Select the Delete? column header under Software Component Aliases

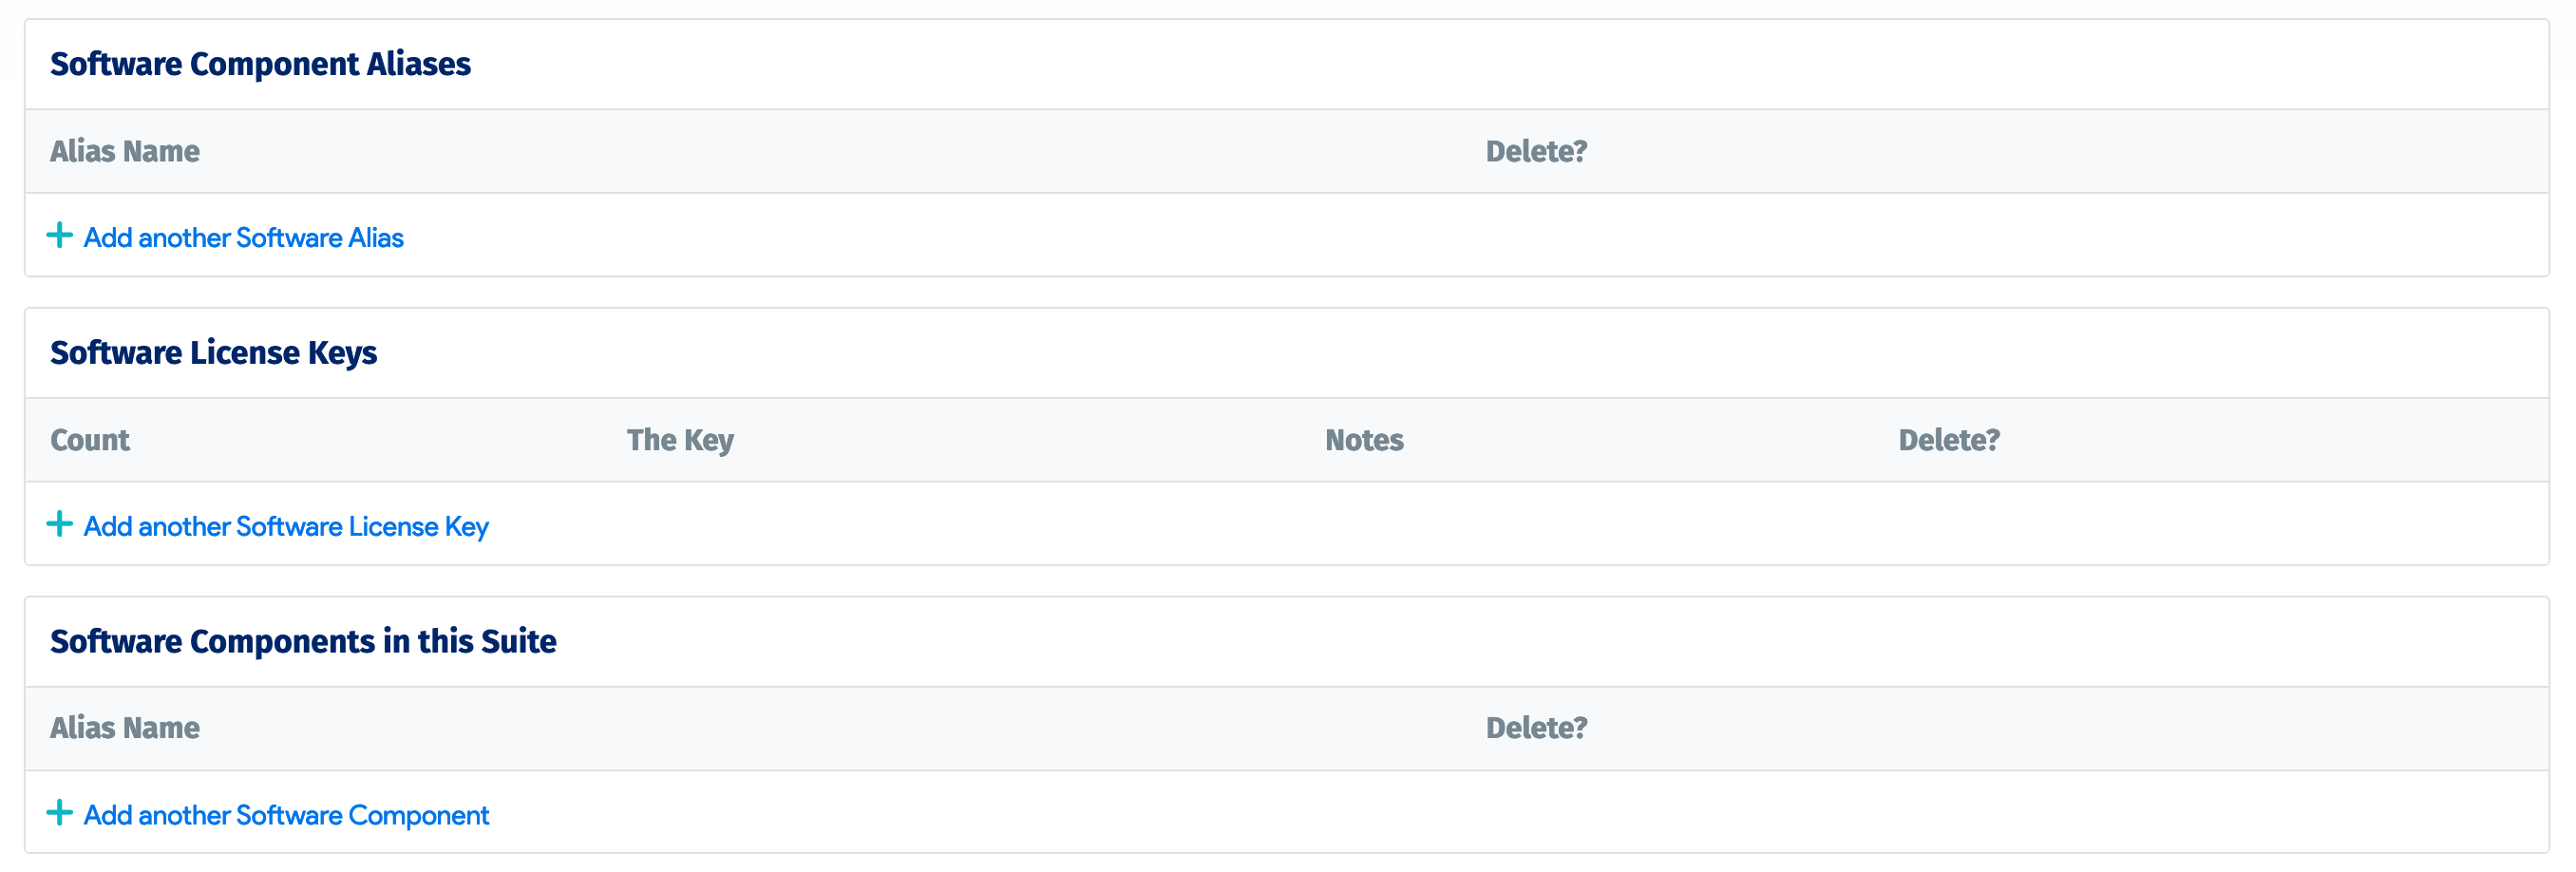pyautogui.click(x=1536, y=151)
